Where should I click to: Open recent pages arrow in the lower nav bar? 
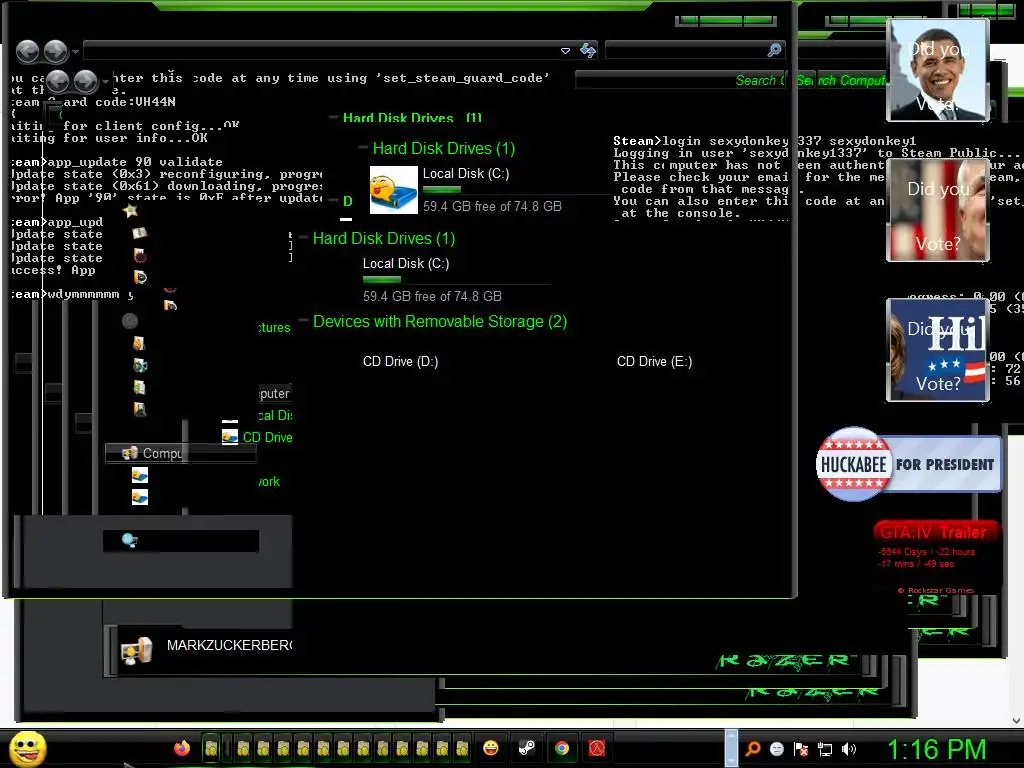click(106, 82)
